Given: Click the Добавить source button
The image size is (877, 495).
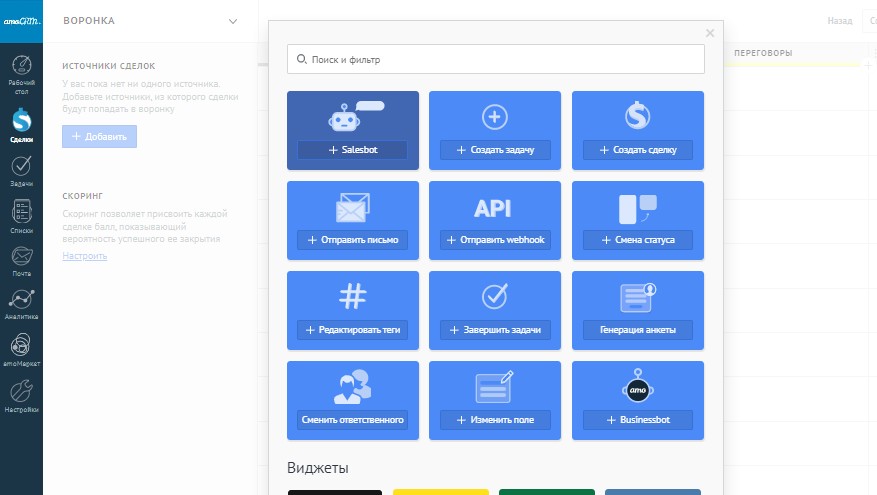Looking at the screenshot, I should pyautogui.click(x=99, y=136).
